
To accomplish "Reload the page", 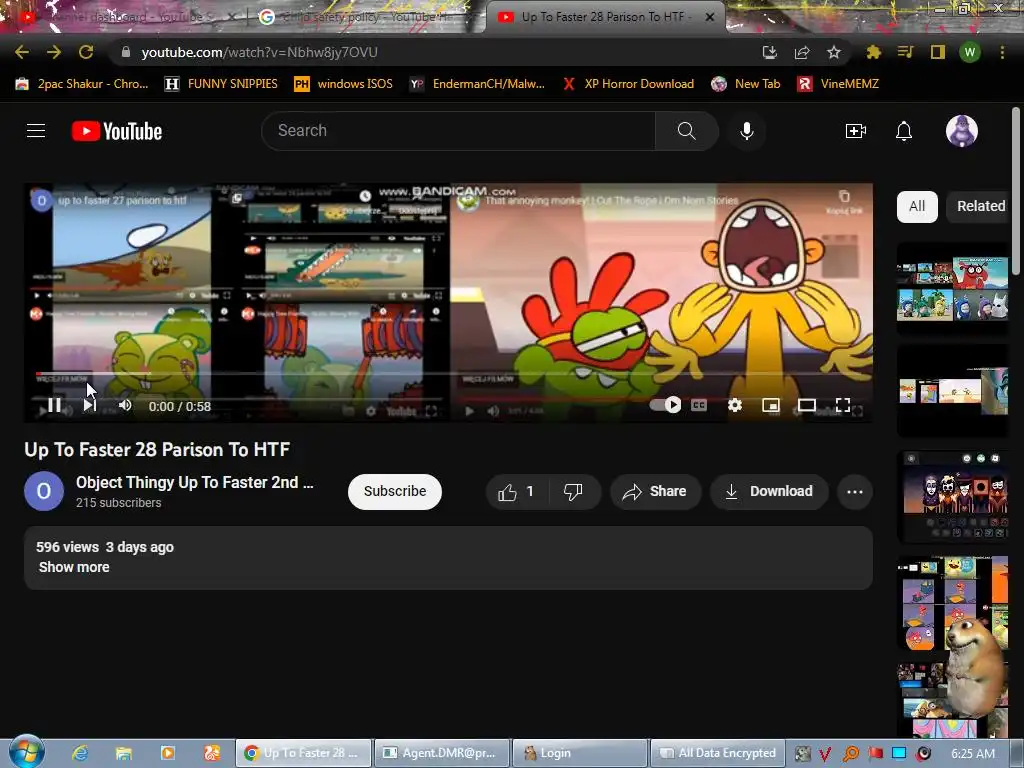I will click(86, 52).
